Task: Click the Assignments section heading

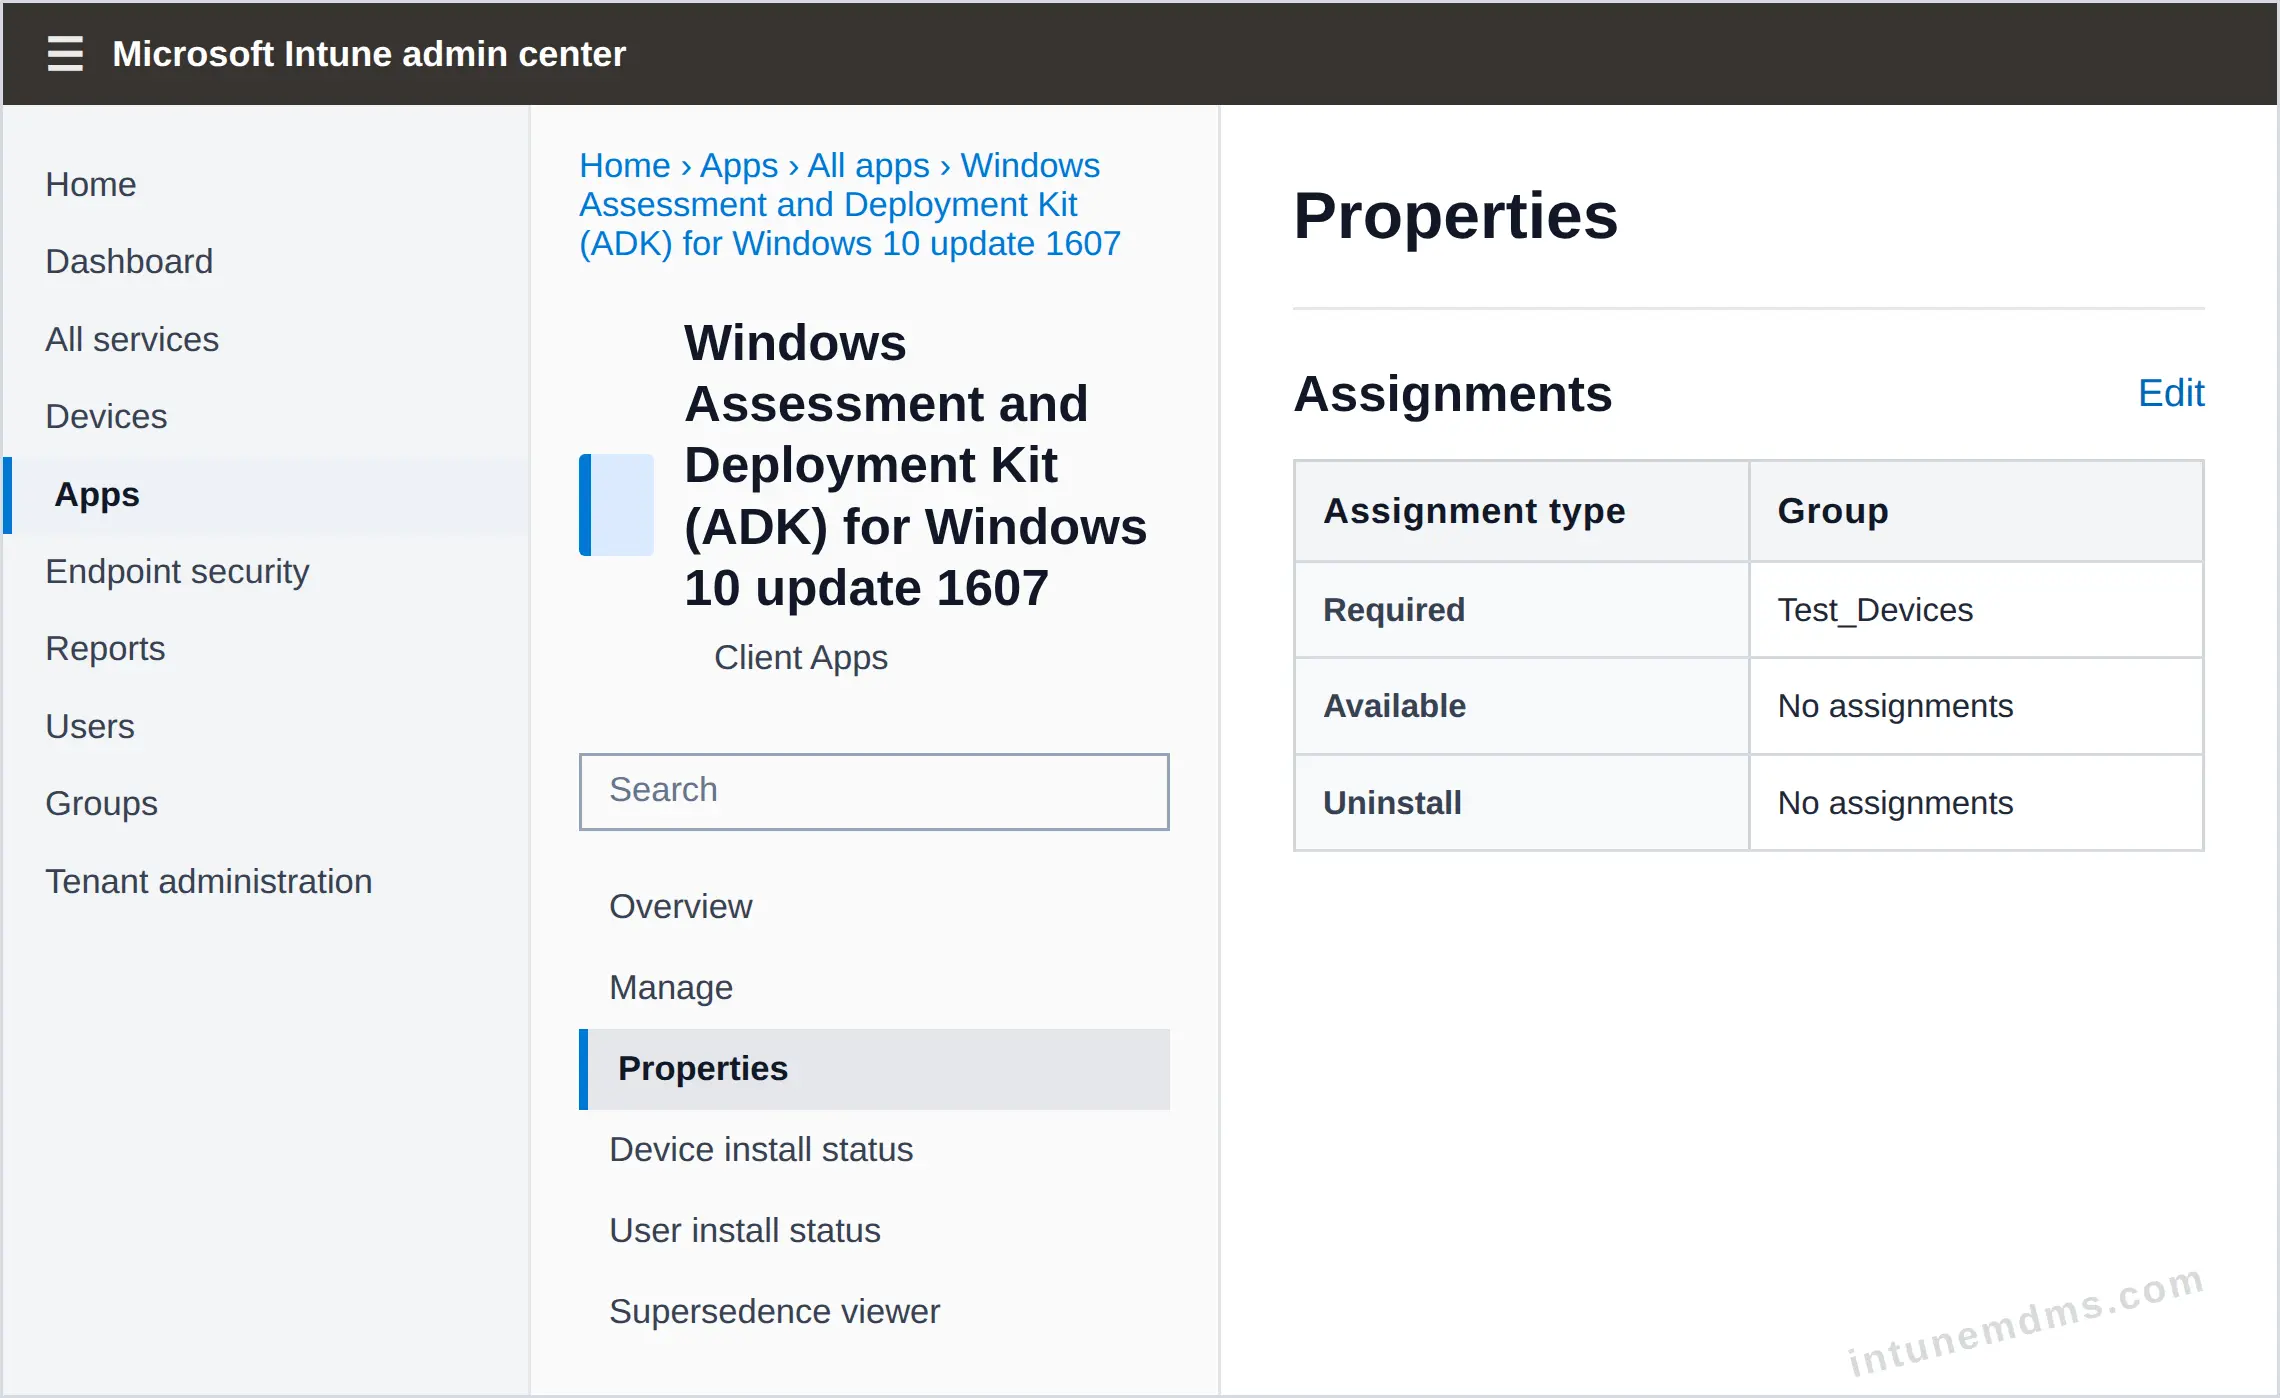Action: point(1452,394)
